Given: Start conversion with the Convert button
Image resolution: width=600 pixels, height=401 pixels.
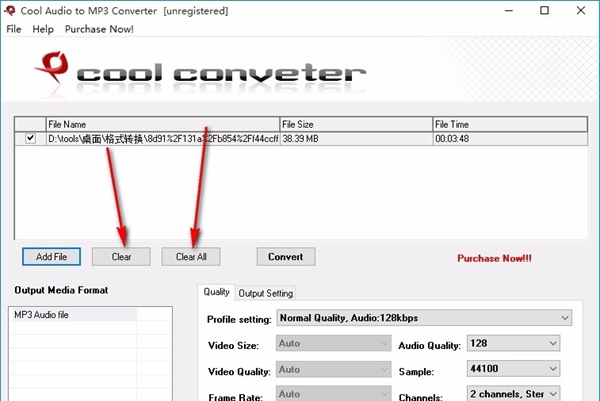Looking at the screenshot, I should click(x=286, y=256).
